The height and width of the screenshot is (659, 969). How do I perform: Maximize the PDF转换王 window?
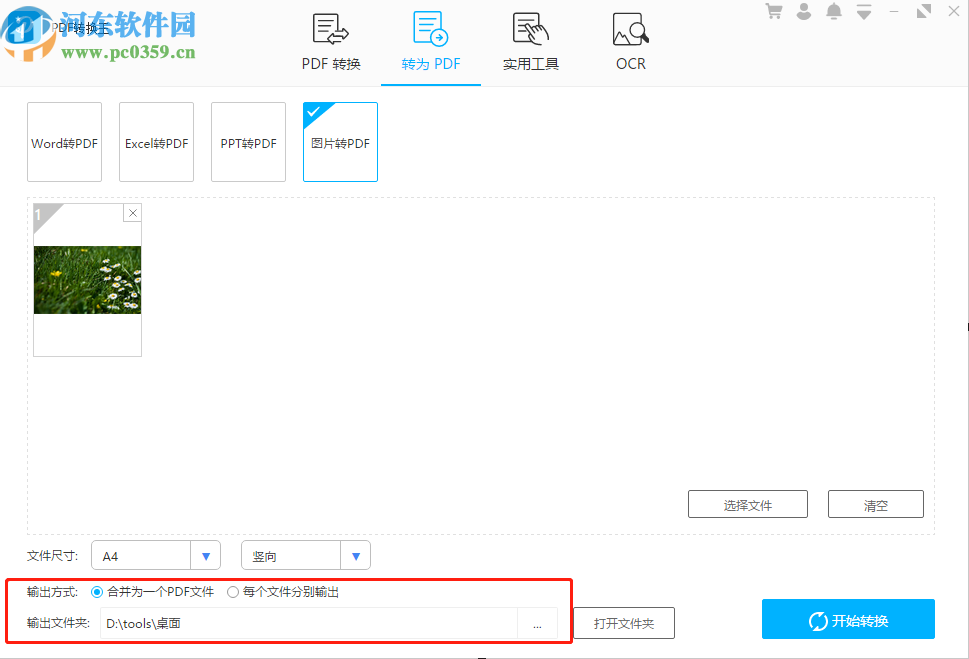tap(924, 11)
